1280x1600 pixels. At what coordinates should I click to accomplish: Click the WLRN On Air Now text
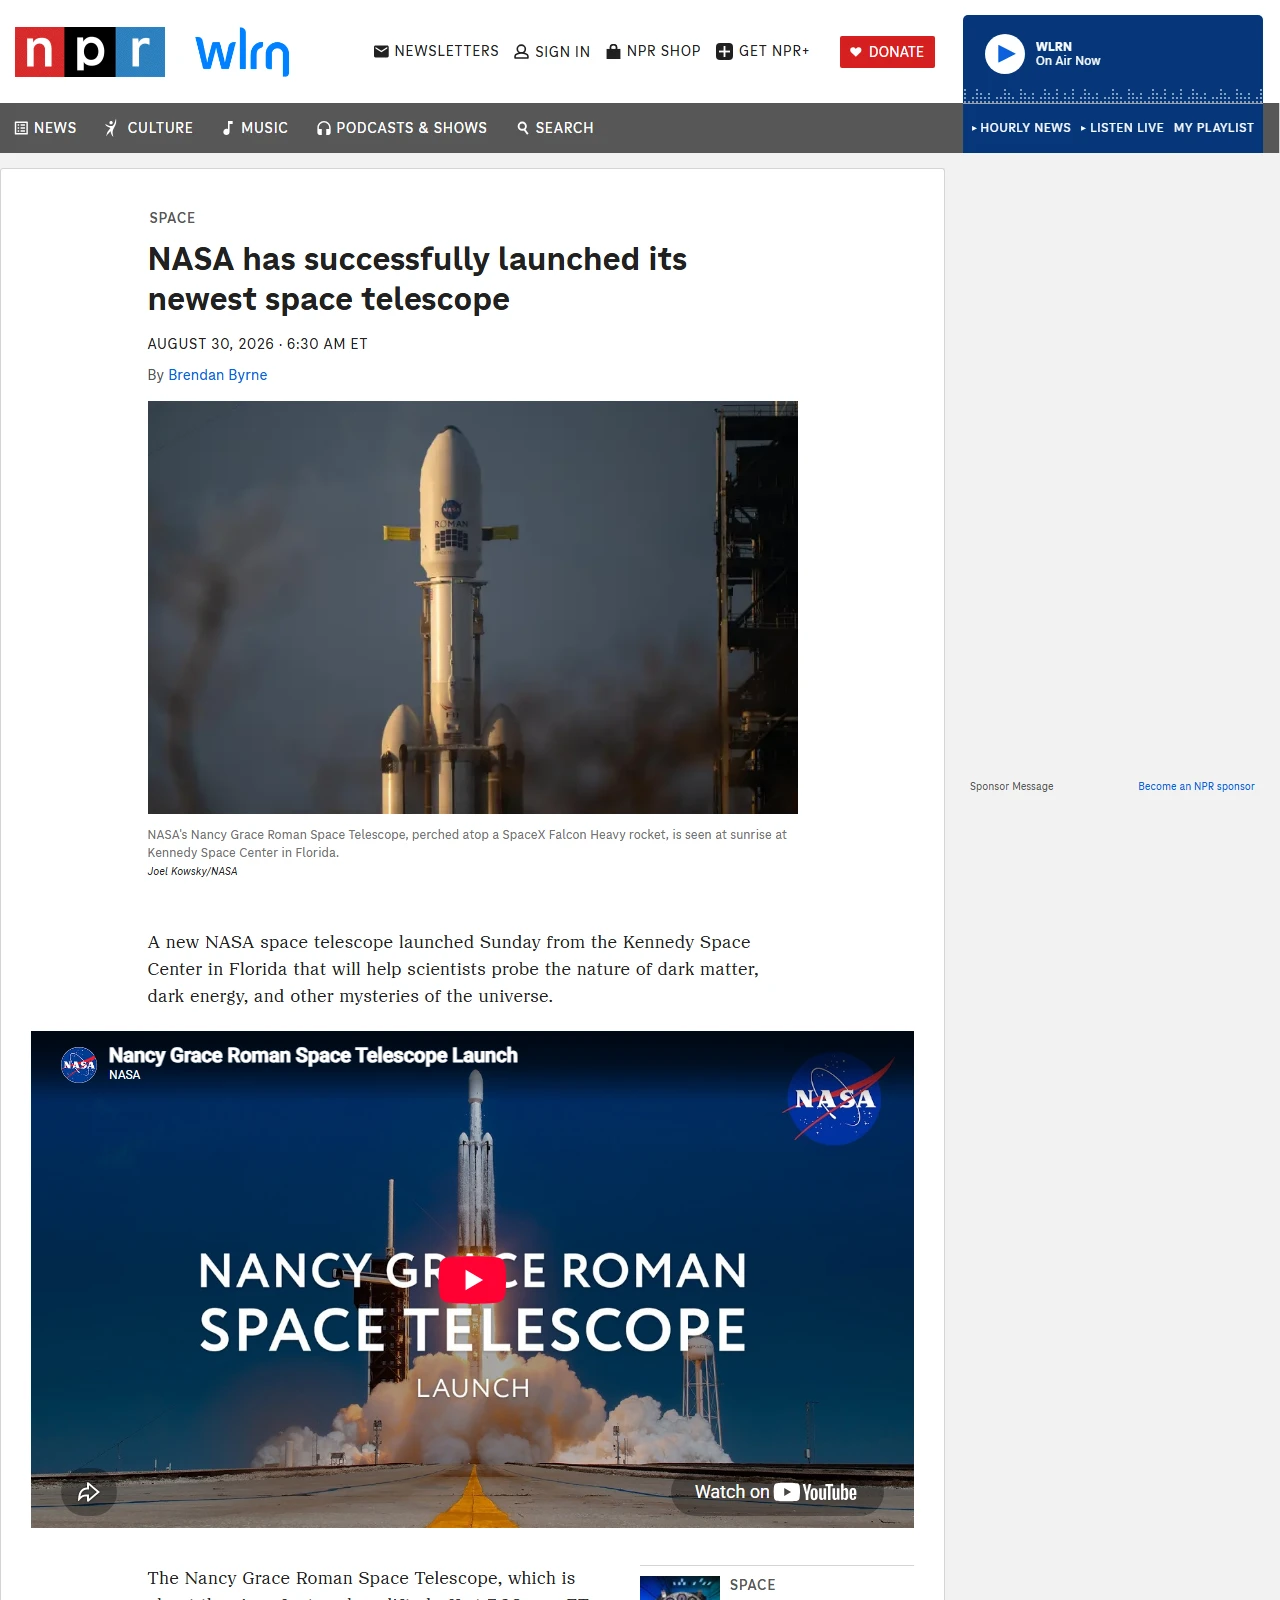1067,54
